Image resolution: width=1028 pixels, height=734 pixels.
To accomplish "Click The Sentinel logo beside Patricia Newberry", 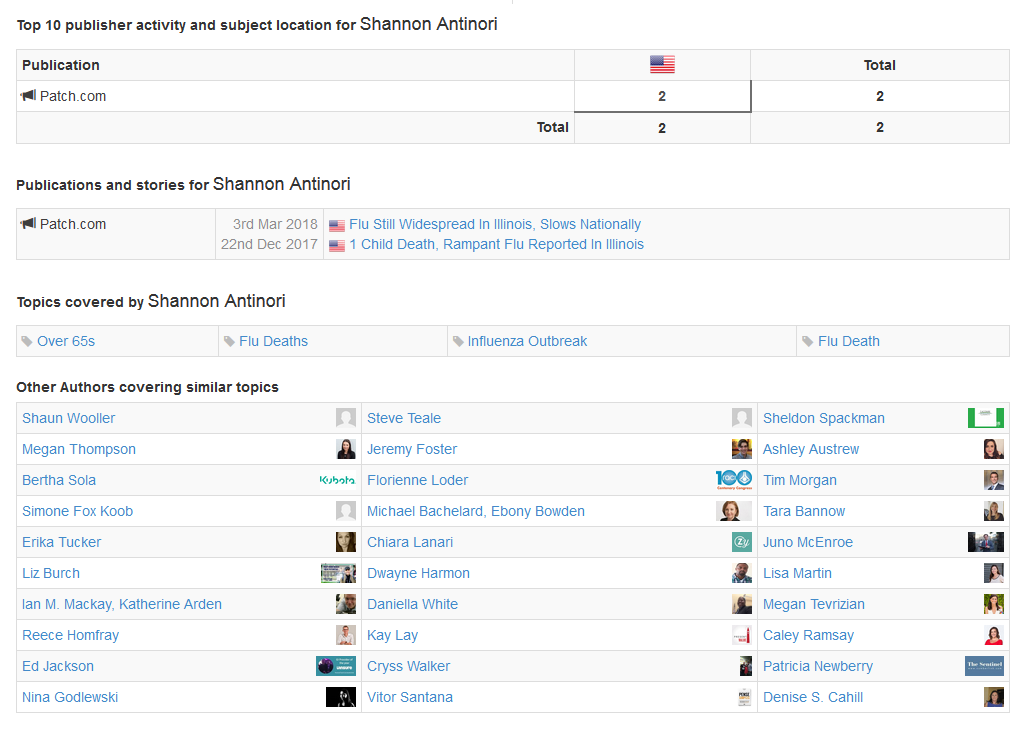I will pos(984,666).
